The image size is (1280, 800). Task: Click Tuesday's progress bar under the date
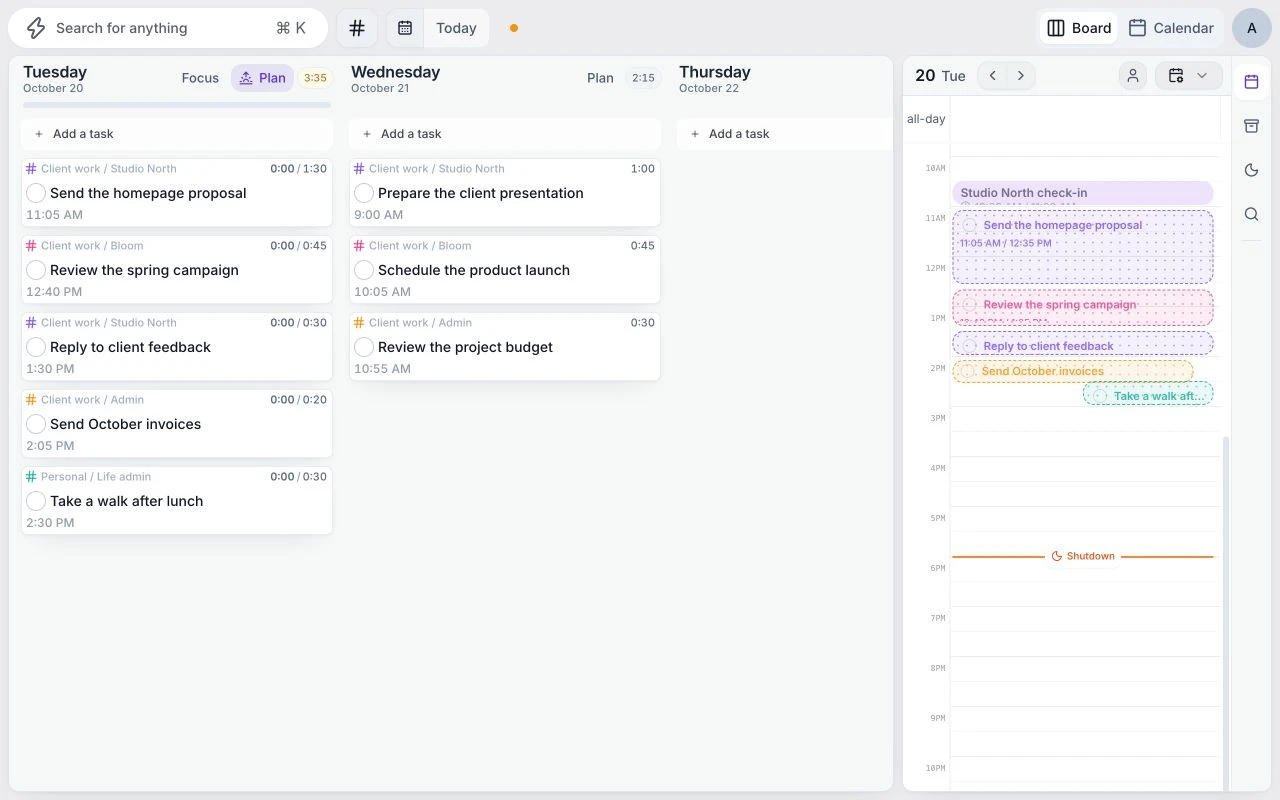click(177, 104)
